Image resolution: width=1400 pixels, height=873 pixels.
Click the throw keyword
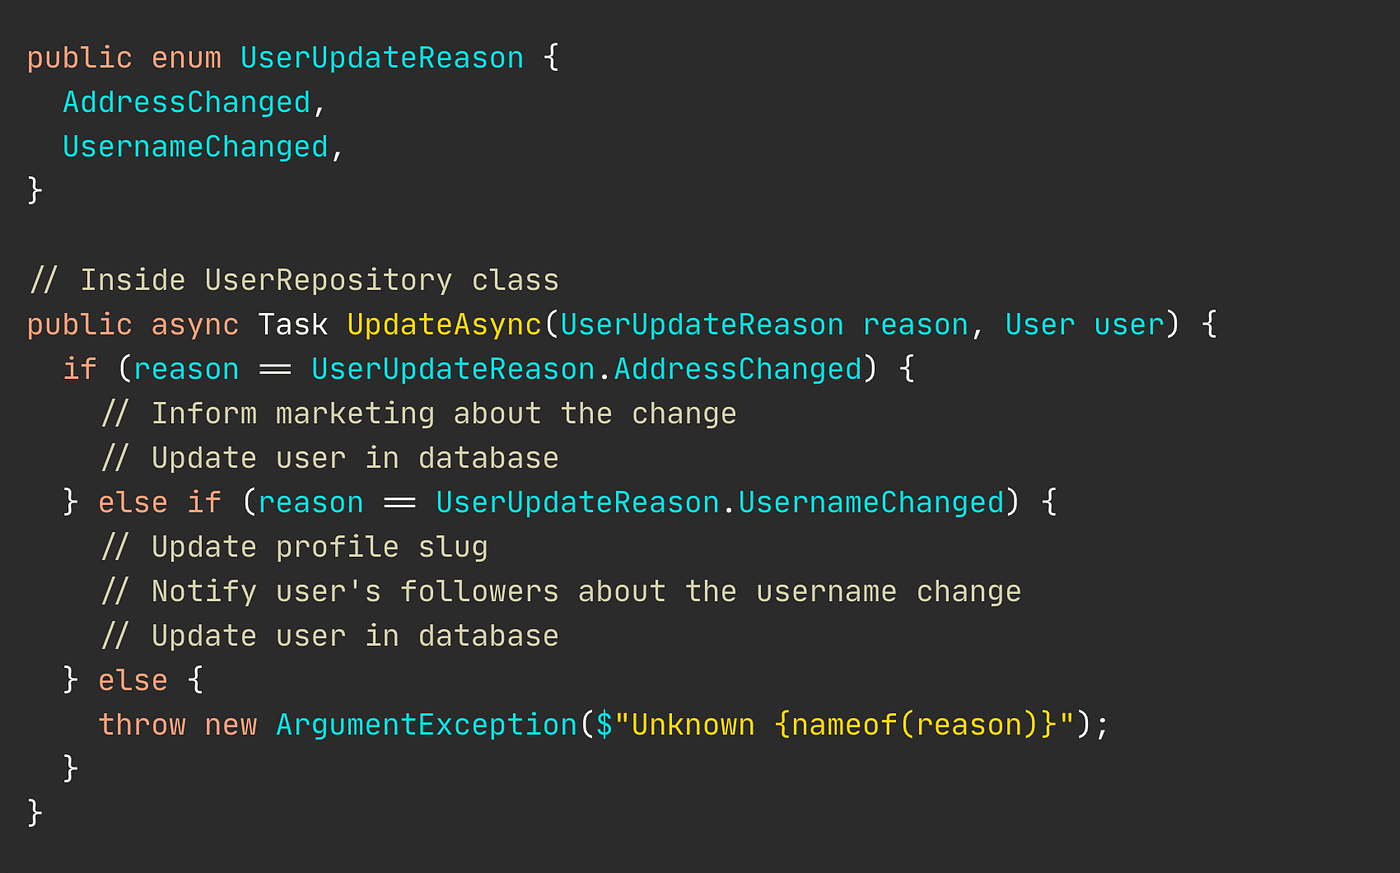pos(142,725)
